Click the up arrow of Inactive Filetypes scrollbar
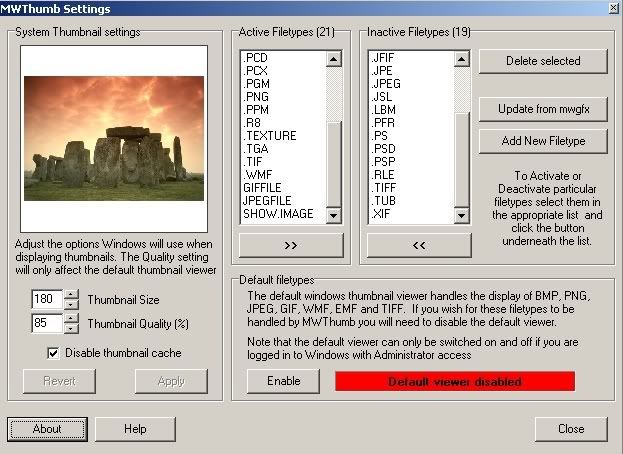Screen dimensions: 623x454 click(461, 59)
